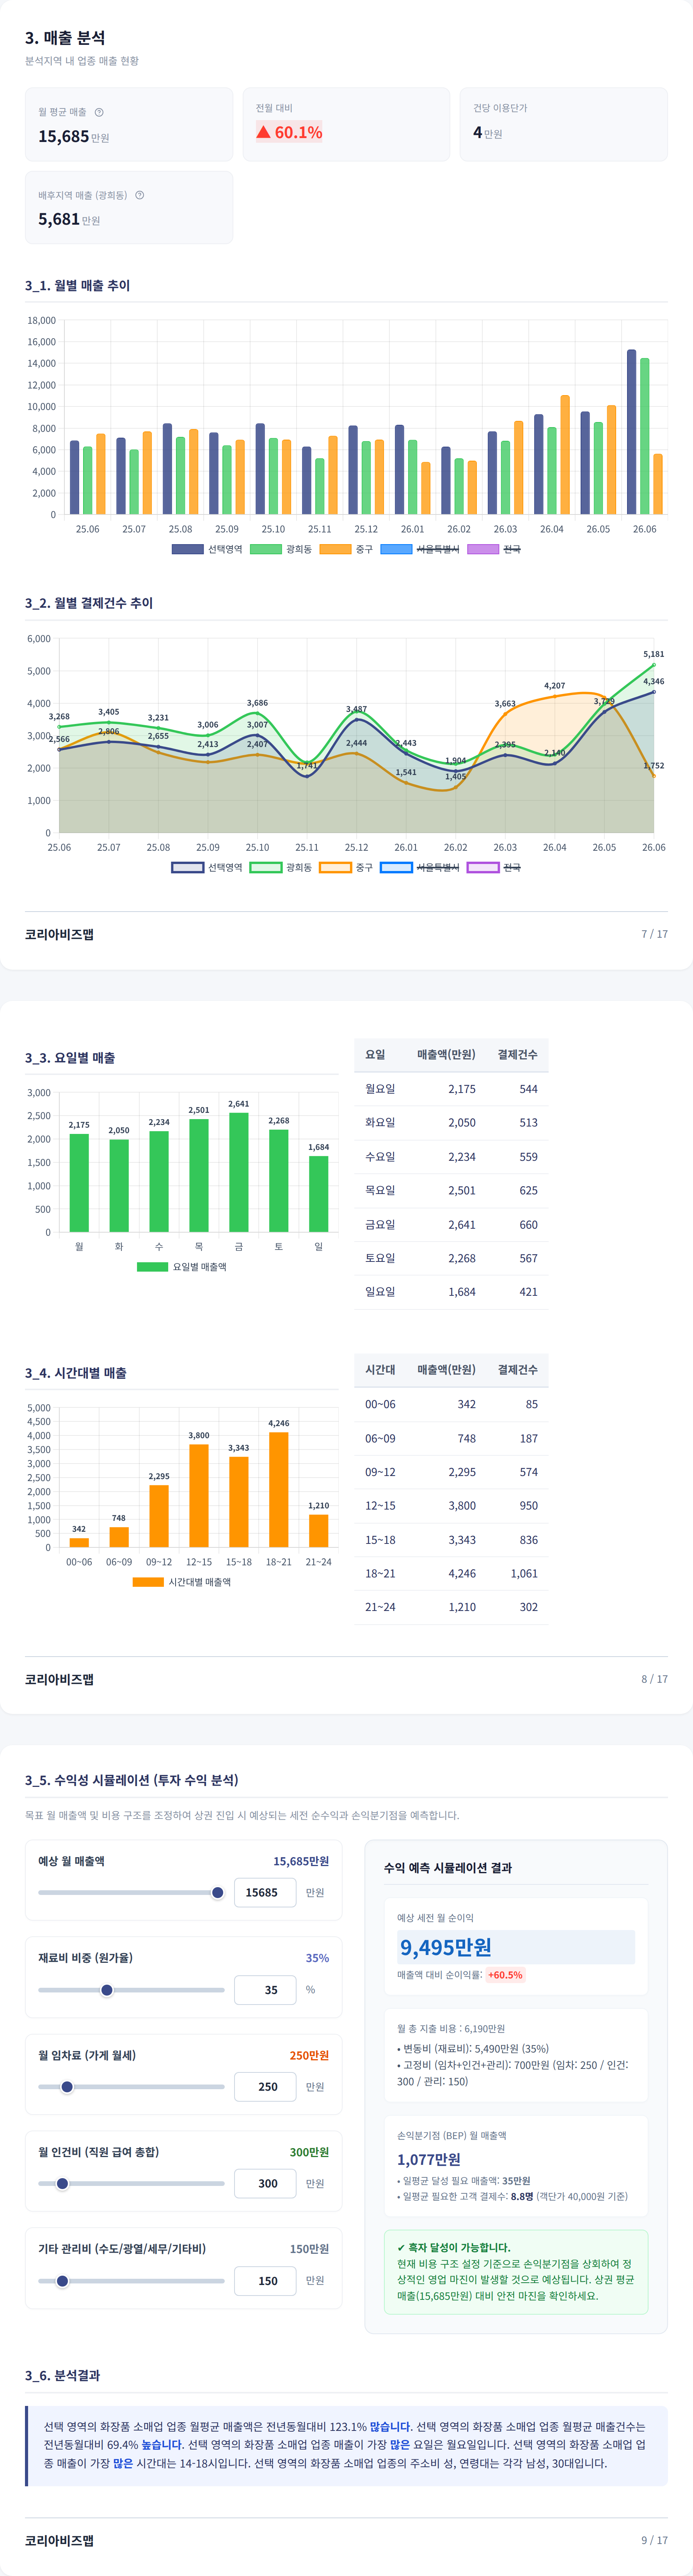Adjust the 예상 월 매출액 slider
Image resolution: width=693 pixels, height=2576 pixels.
coord(131,1892)
